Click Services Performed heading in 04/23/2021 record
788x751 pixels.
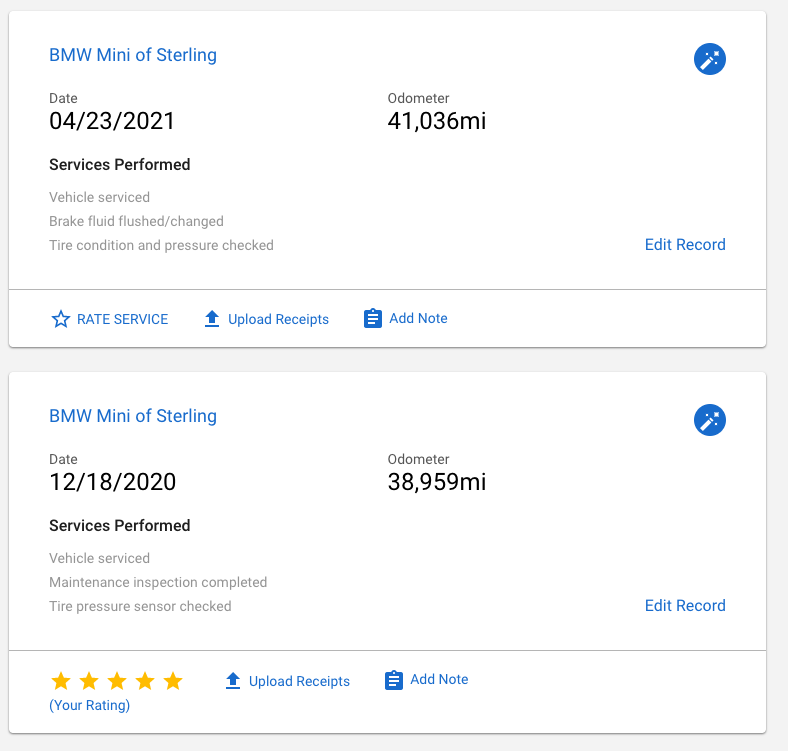coord(120,164)
